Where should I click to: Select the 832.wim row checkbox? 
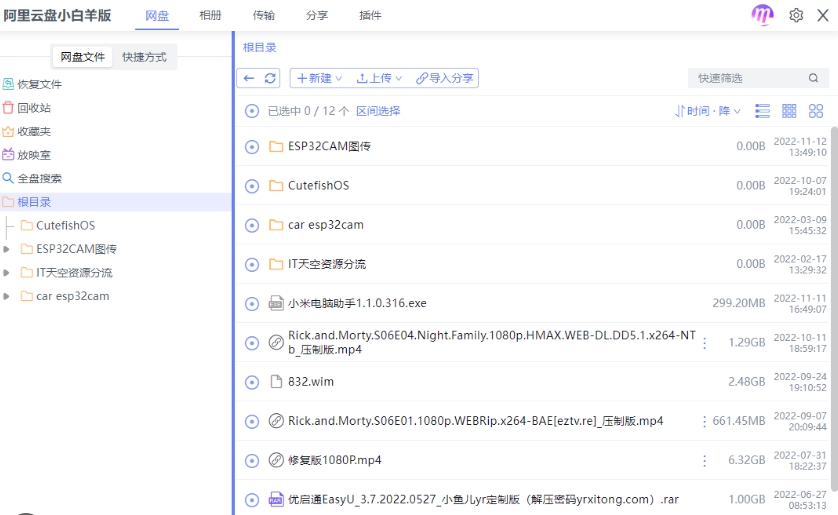252,383
